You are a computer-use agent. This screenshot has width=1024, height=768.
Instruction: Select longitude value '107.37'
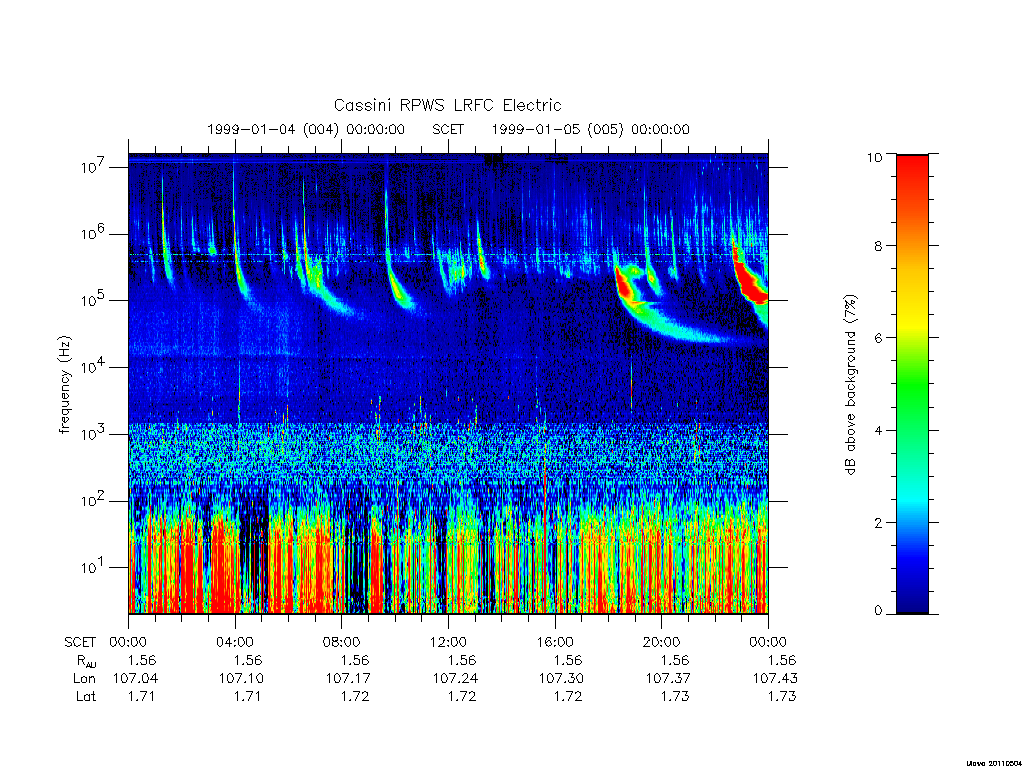click(668, 679)
